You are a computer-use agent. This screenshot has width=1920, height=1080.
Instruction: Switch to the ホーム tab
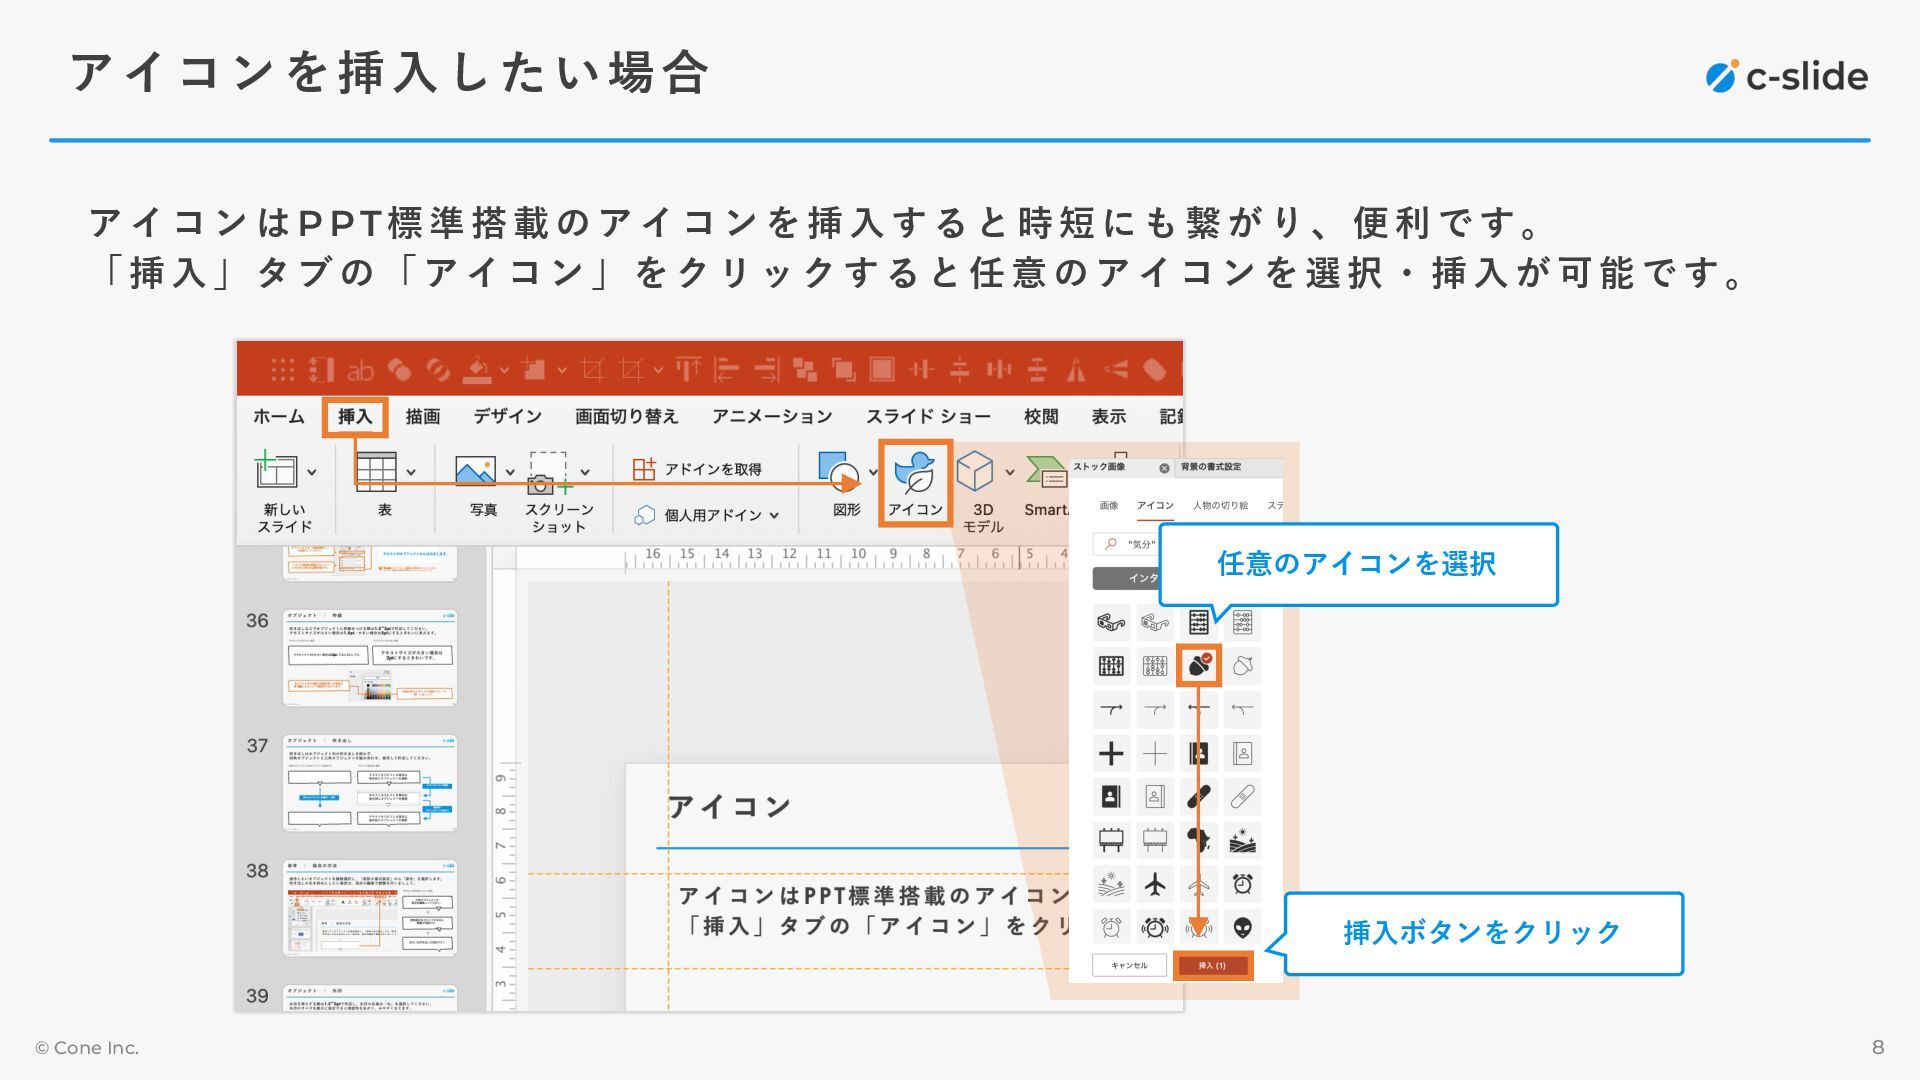click(279, 416)
